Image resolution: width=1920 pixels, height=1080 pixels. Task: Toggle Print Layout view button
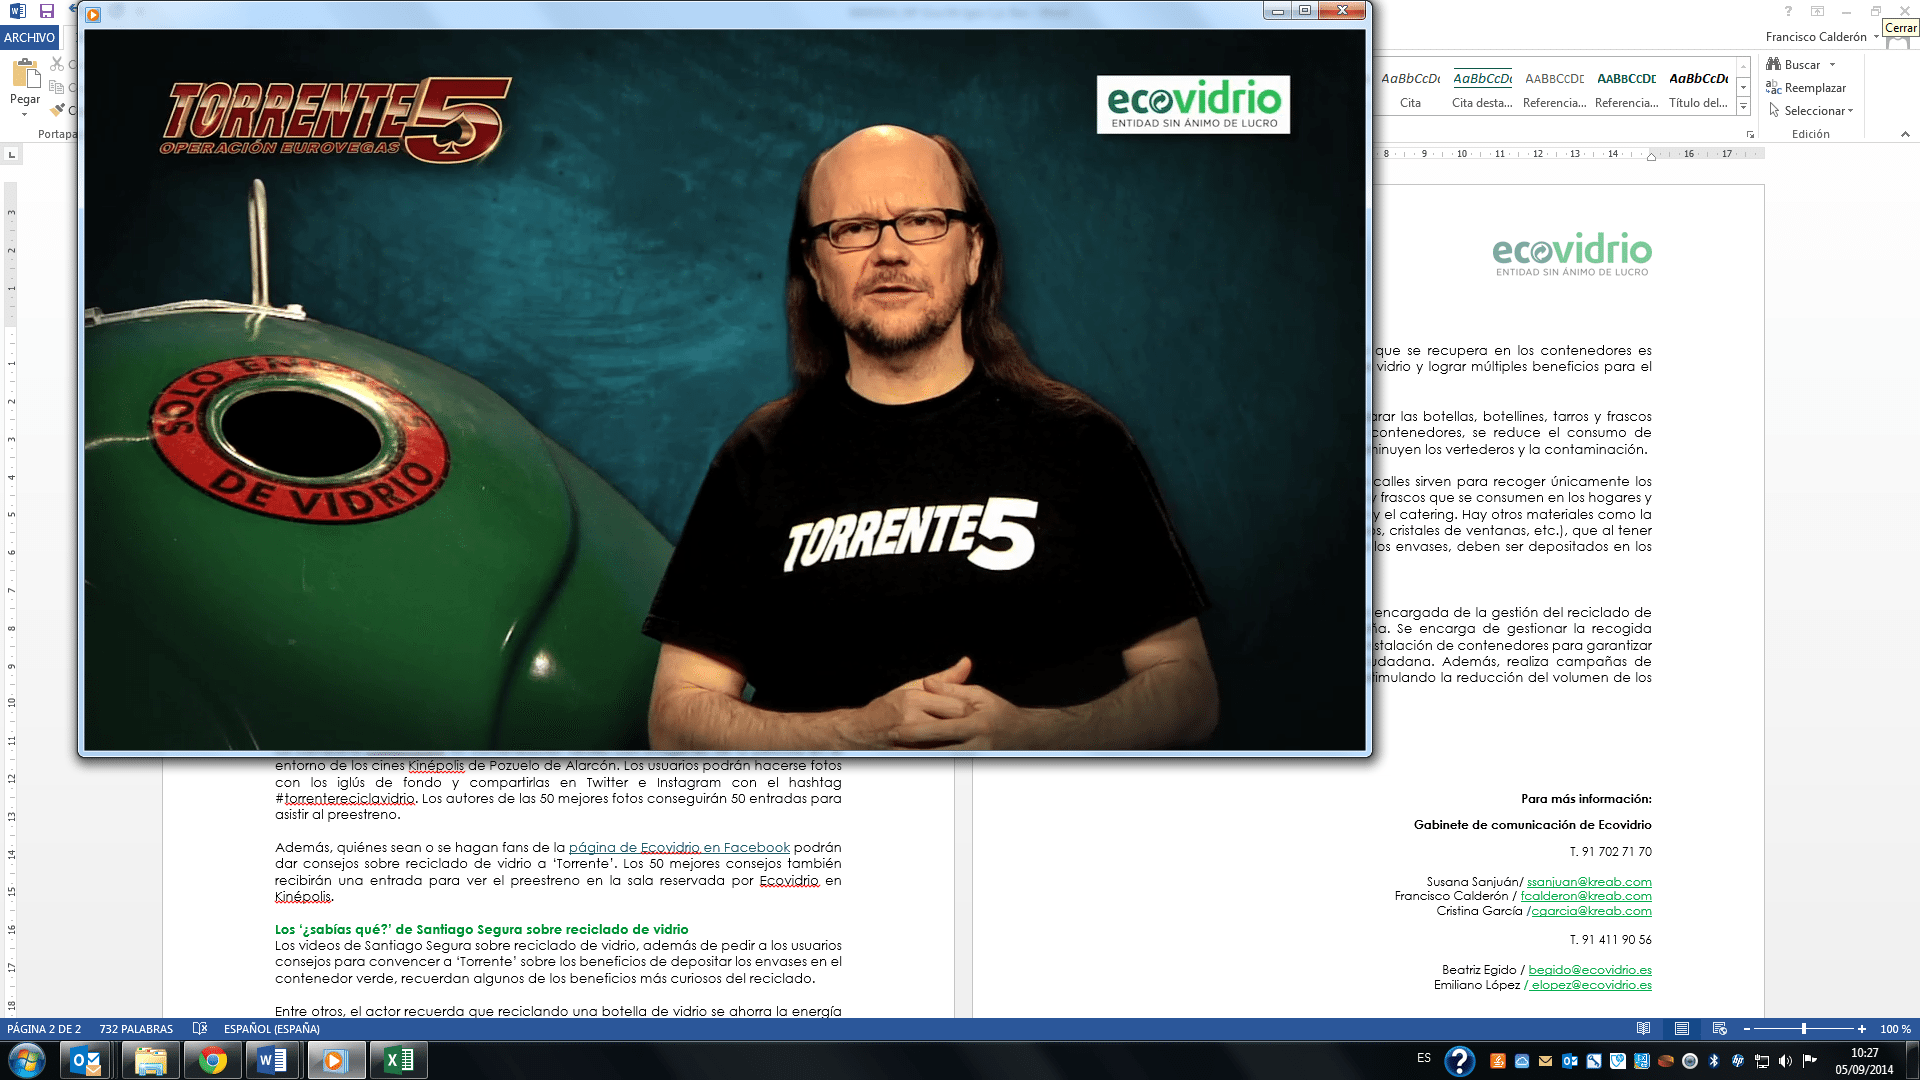(x=1682, y=1029)
